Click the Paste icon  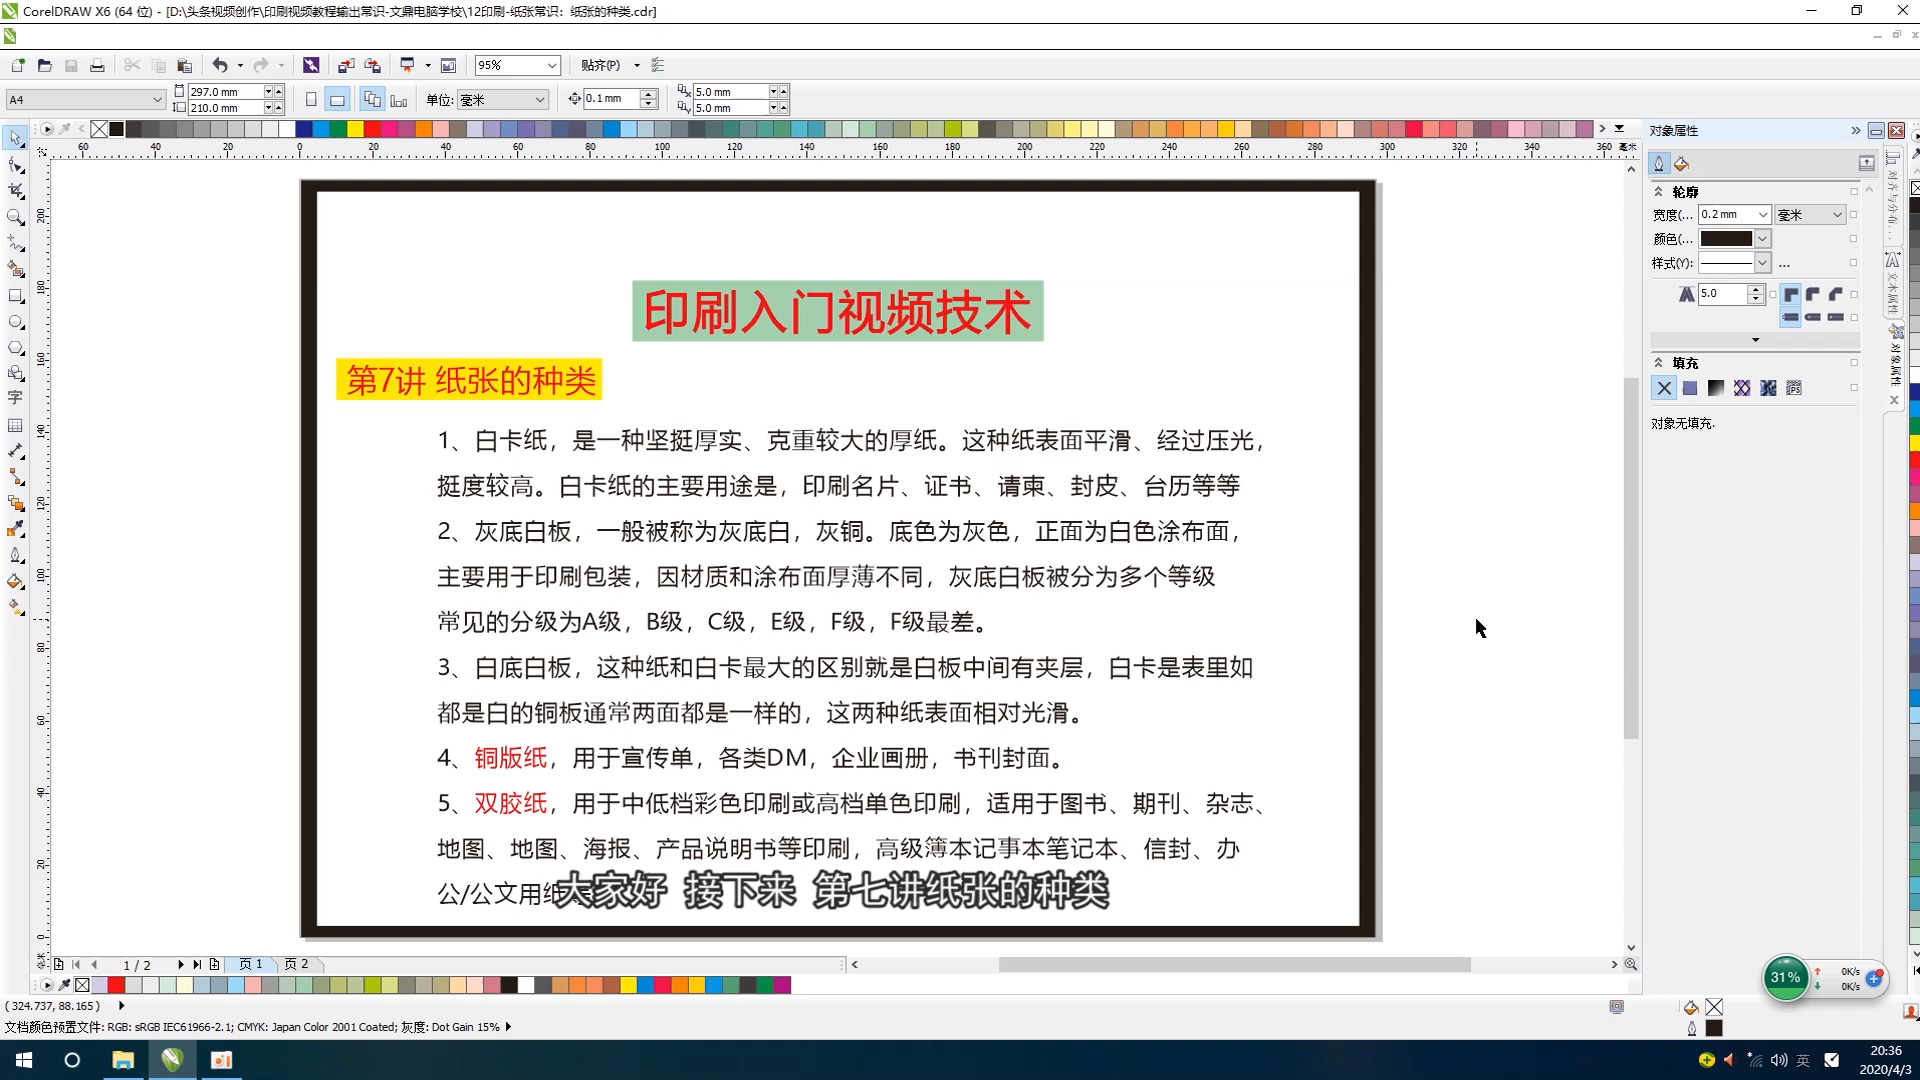(184, 65)
